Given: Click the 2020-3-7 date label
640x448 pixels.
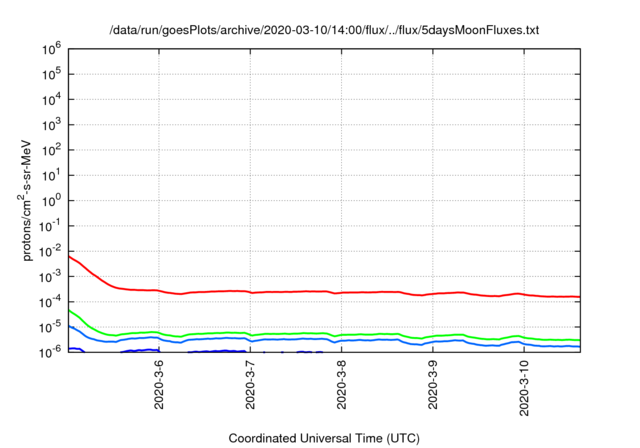Looking at the screenshot, I should tap(250, 385).
